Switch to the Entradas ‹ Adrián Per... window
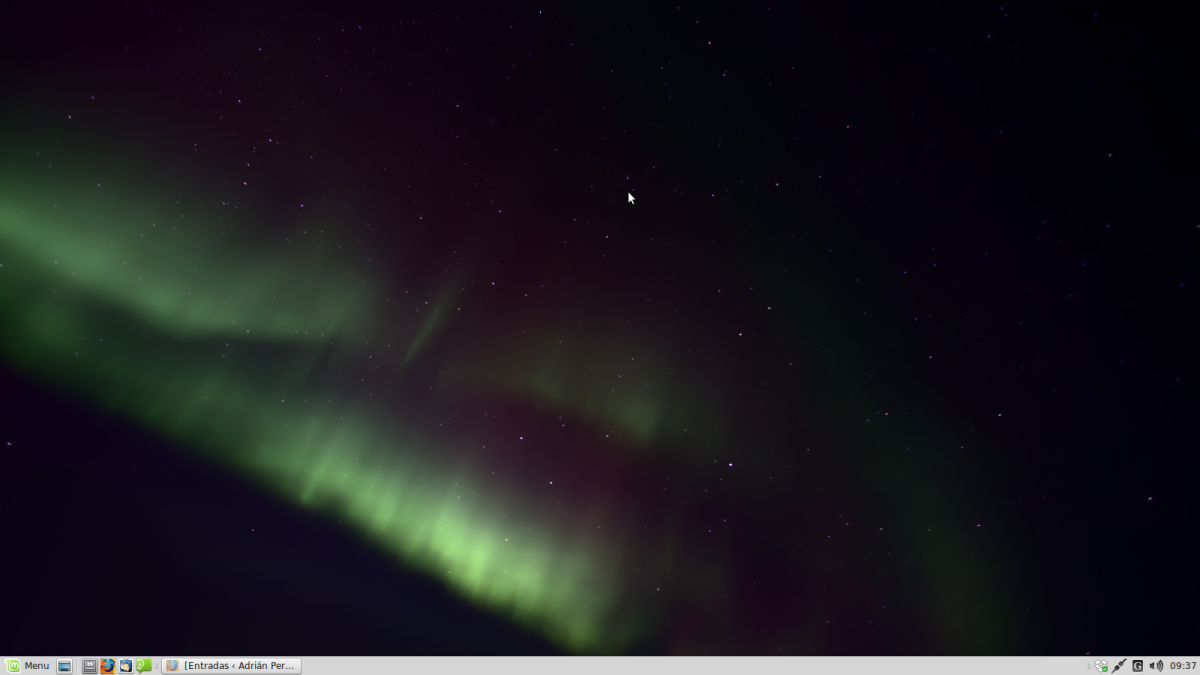The height and width of the screenshot is (675, 1200). (x=231, y=666)
